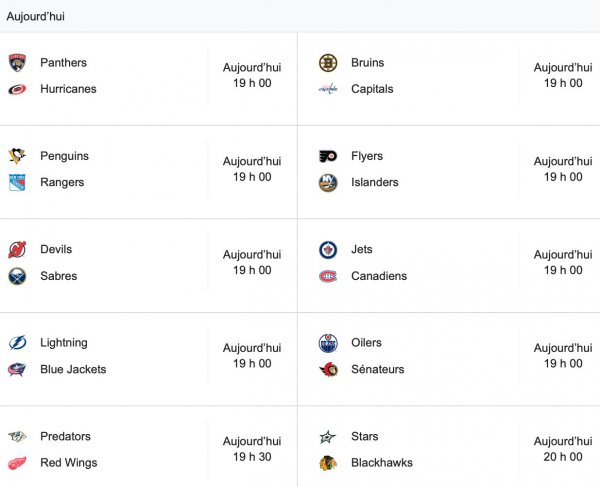Click the Florida Panthers team logo

(17, 62)
